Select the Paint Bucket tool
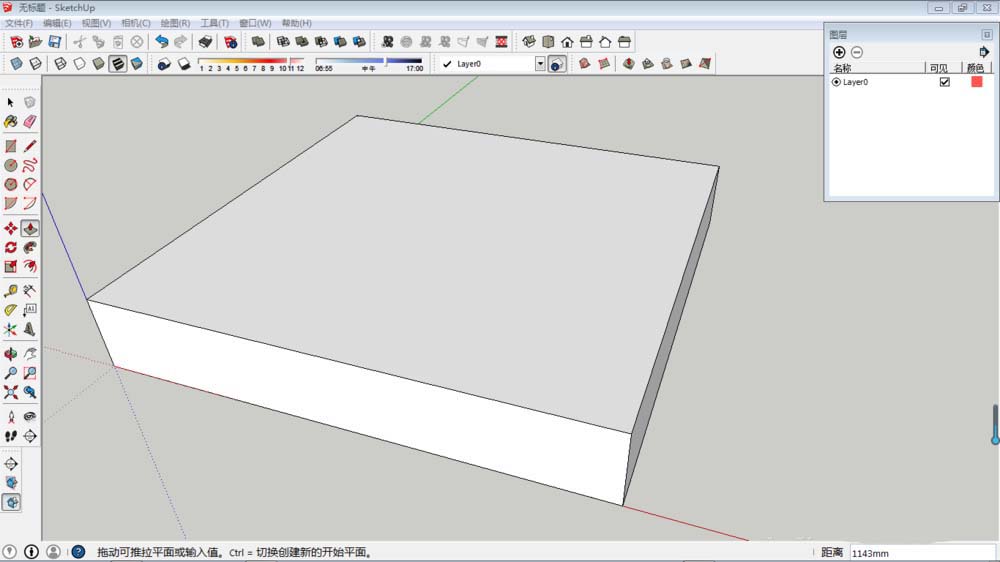The height and width of the screenshot is (562, 1000). point(11,121)
